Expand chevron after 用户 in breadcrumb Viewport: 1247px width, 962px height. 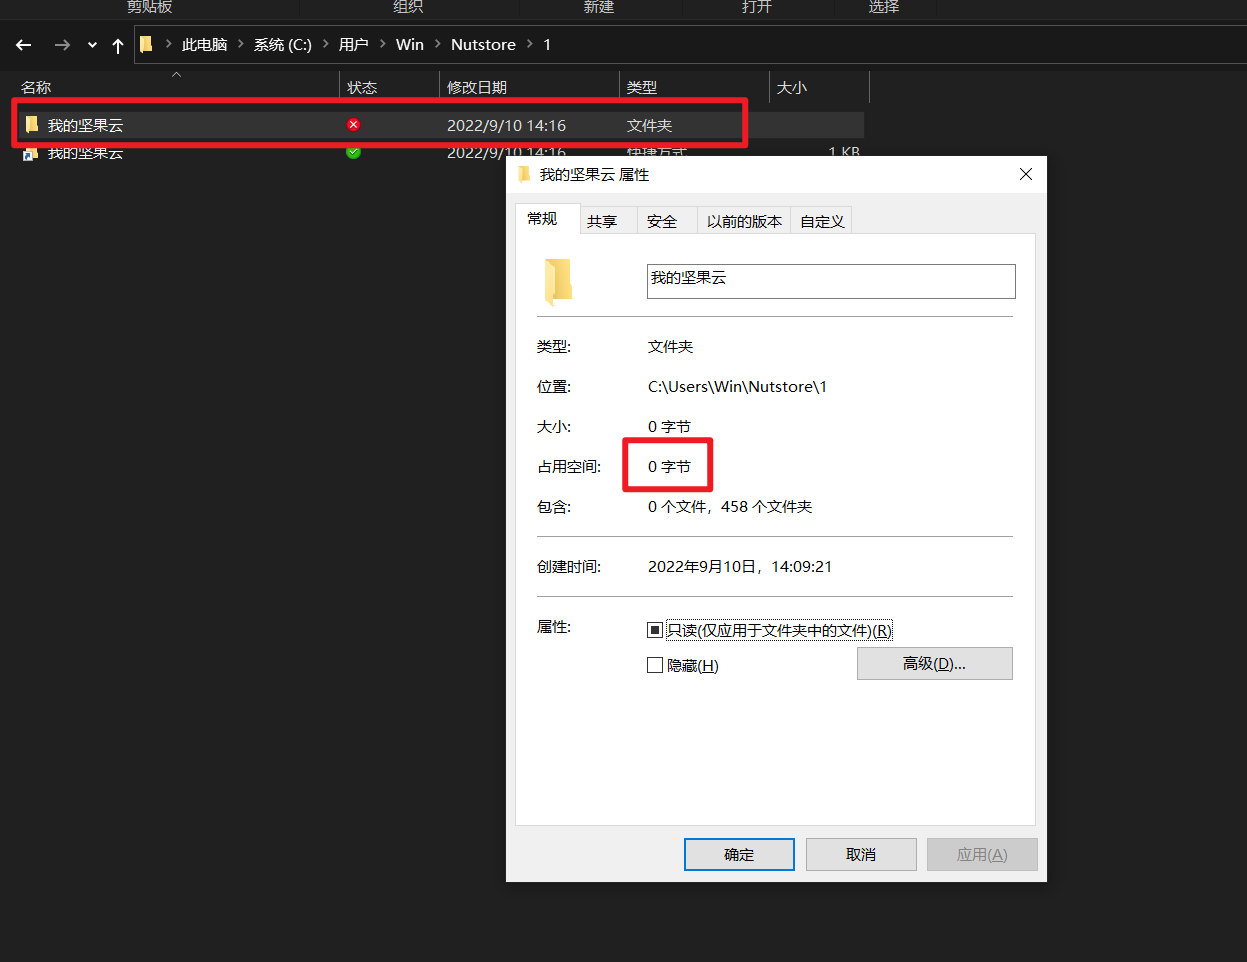click(382, 45)
